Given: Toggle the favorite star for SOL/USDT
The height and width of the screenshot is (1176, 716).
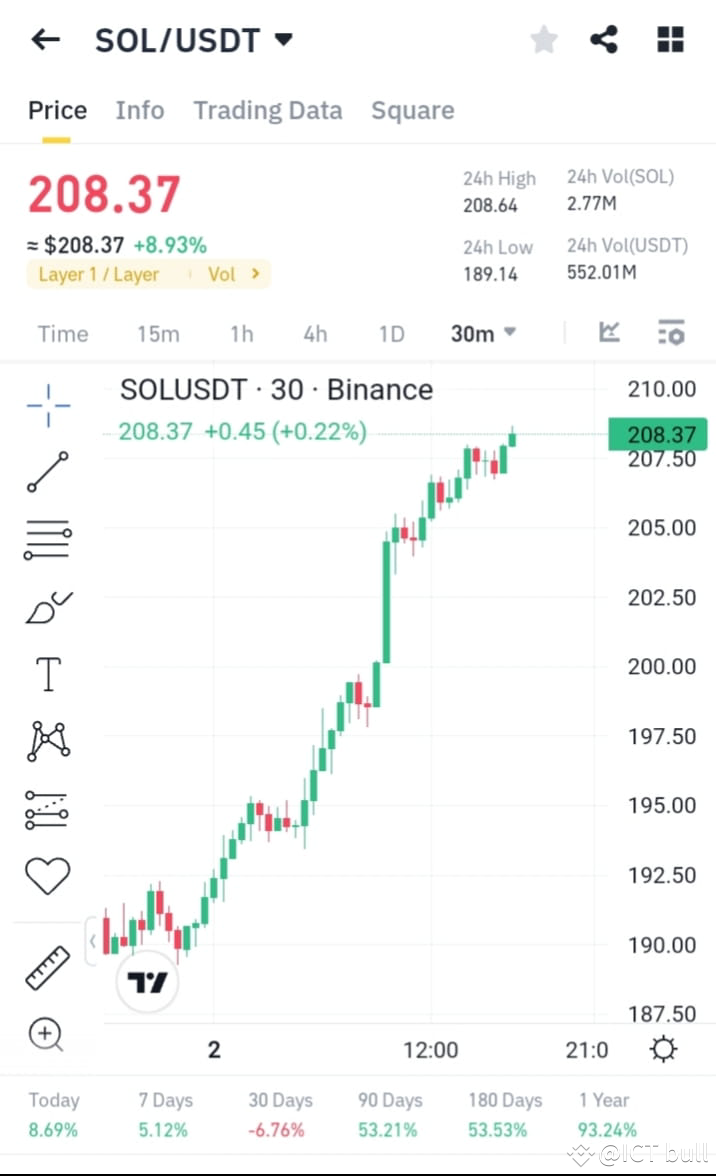Looking at the screenshot, I should pyautogui.click(x=543, y=39).
